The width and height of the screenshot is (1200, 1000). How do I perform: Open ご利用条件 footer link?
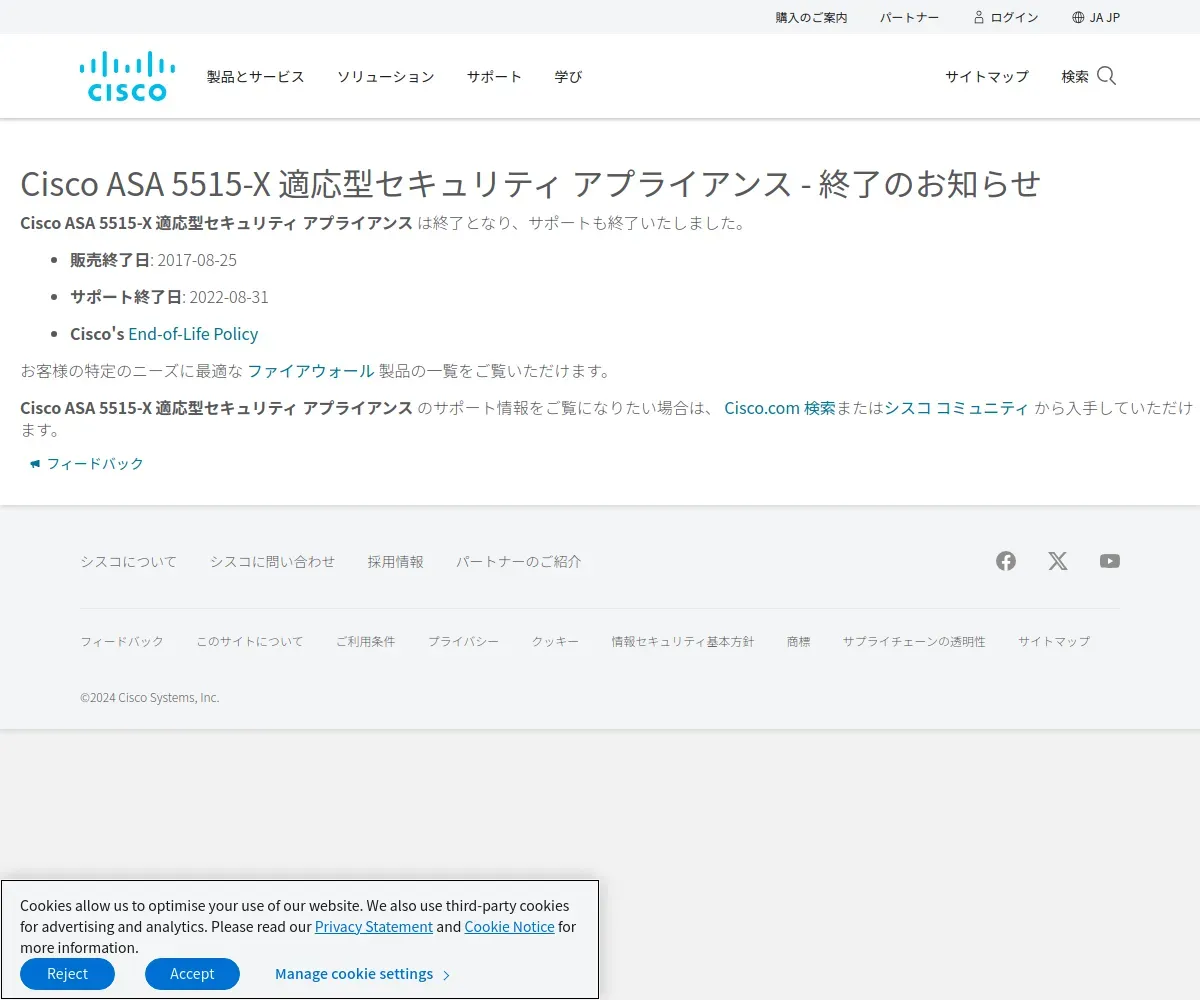(x=365, y=641)
